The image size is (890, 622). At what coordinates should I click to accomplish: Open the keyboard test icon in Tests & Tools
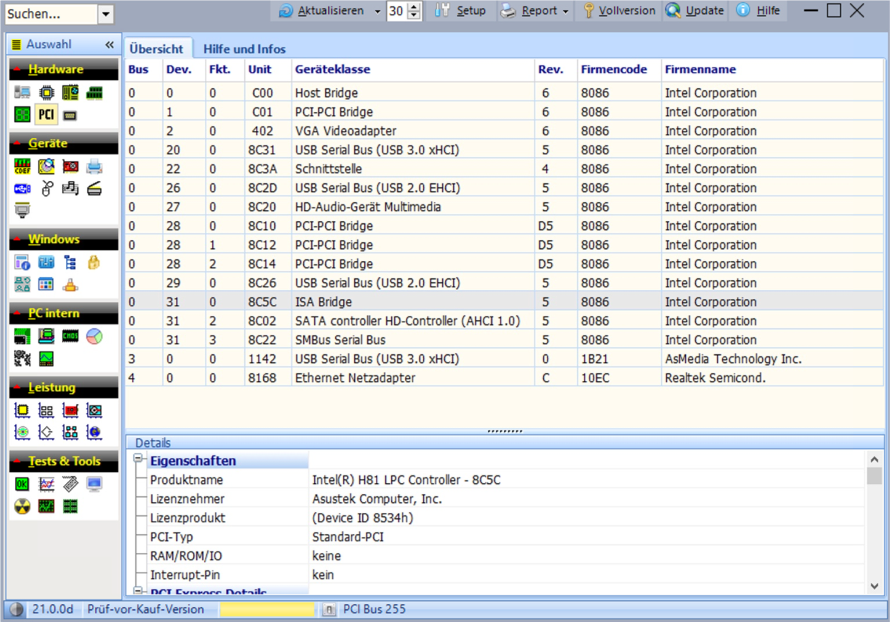click(x=70, y=485)
